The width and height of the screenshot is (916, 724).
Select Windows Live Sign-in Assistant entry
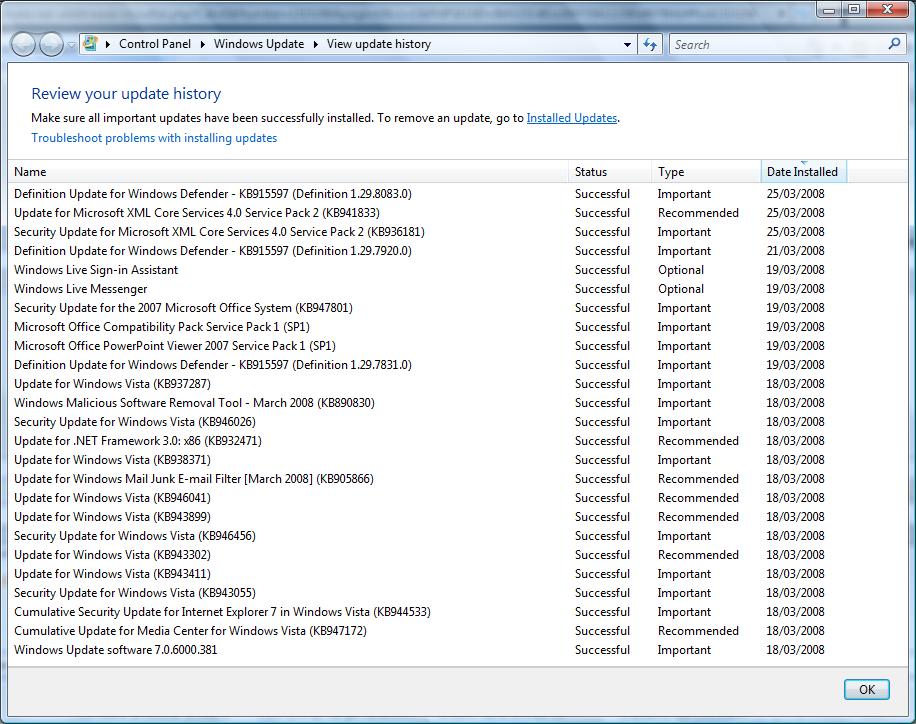pos(96,270)
